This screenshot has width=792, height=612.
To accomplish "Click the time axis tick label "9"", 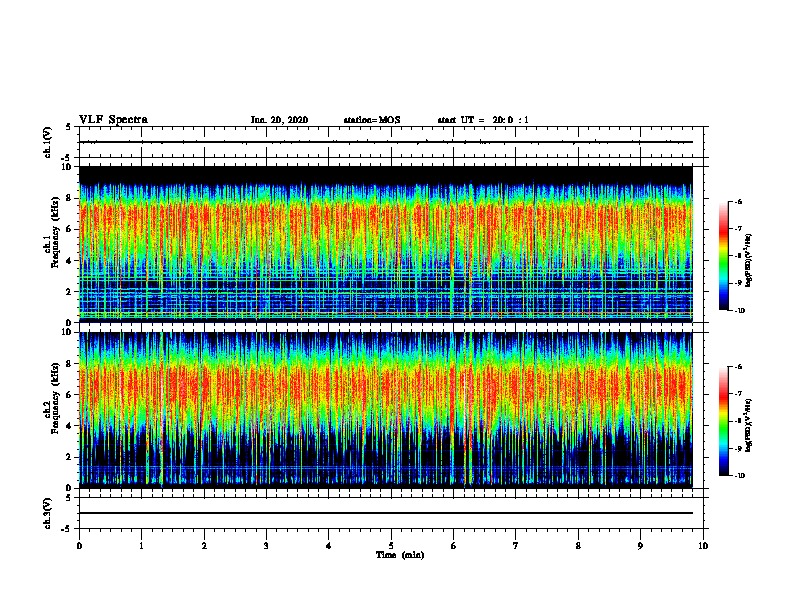I will click(640, 546).
